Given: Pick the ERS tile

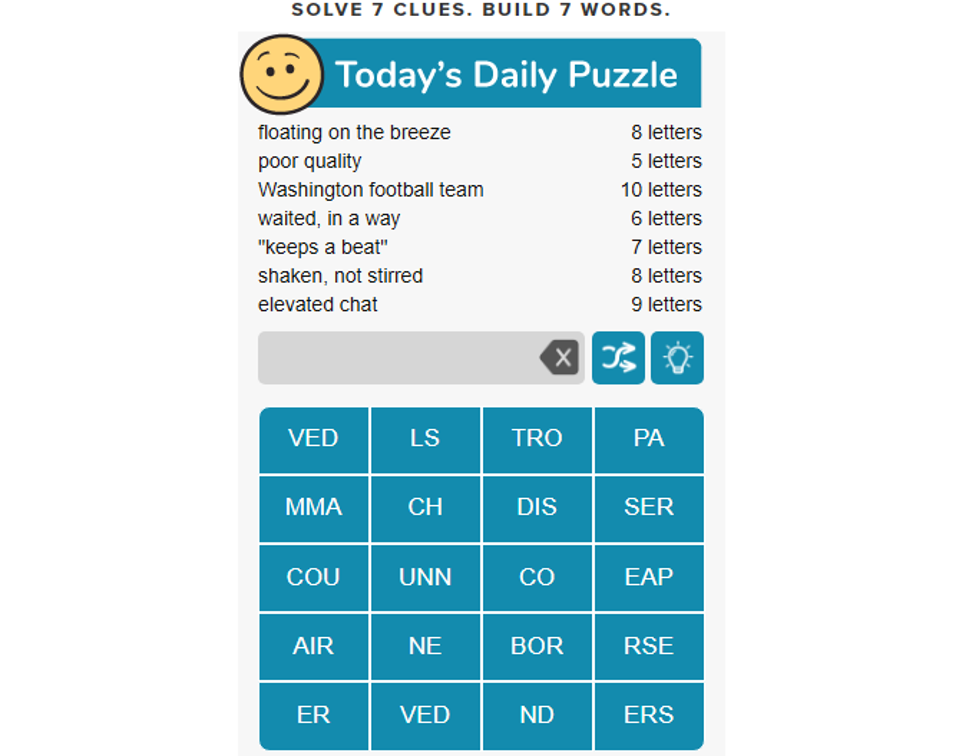Looking at the screenshot, I should pyautogui.click(x=649, y=716).
